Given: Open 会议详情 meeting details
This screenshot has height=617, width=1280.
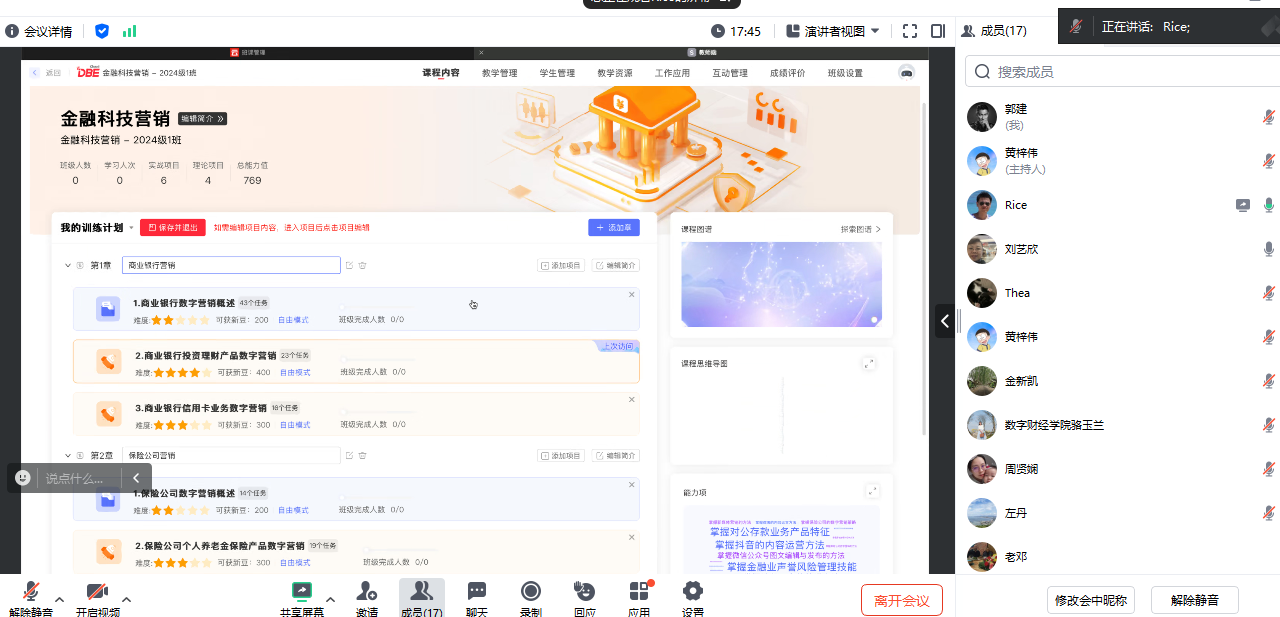Looking at the screenshot, I should (39, 31).
